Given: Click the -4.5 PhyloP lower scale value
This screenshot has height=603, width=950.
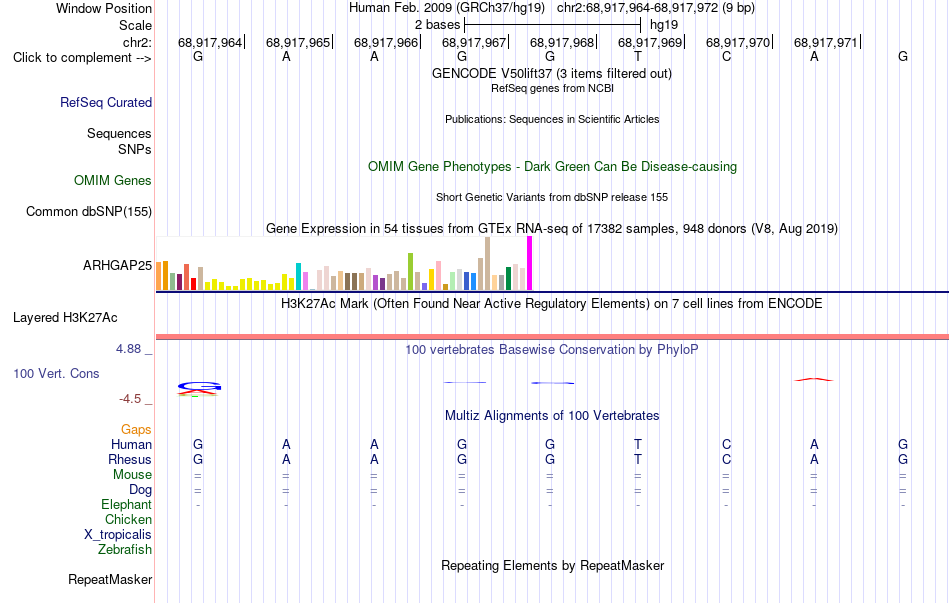Looking at the screenshot, I should click(130, 399).
